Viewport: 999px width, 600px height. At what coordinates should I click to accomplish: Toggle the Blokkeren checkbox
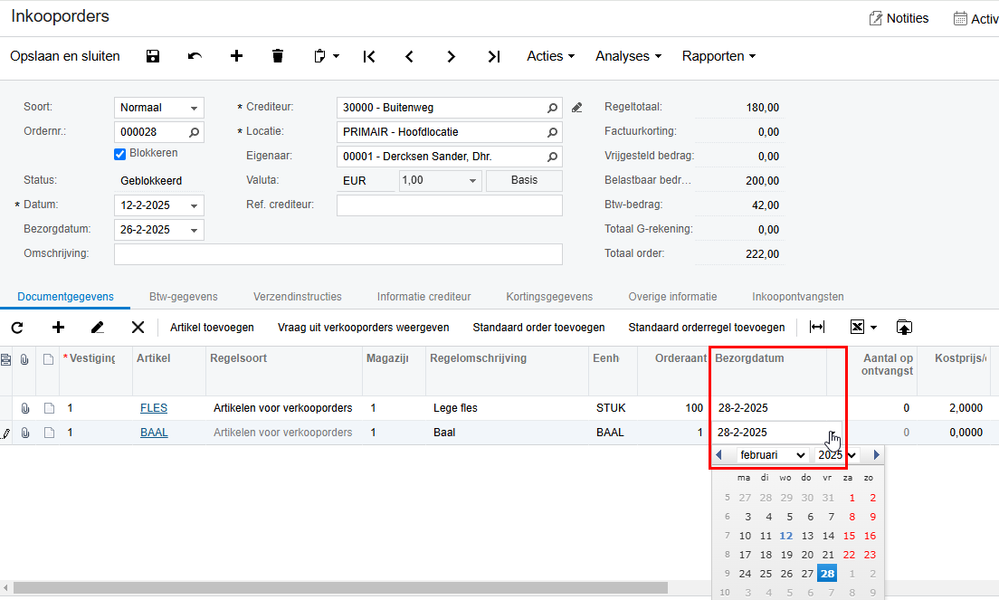[x=120, y=154]
